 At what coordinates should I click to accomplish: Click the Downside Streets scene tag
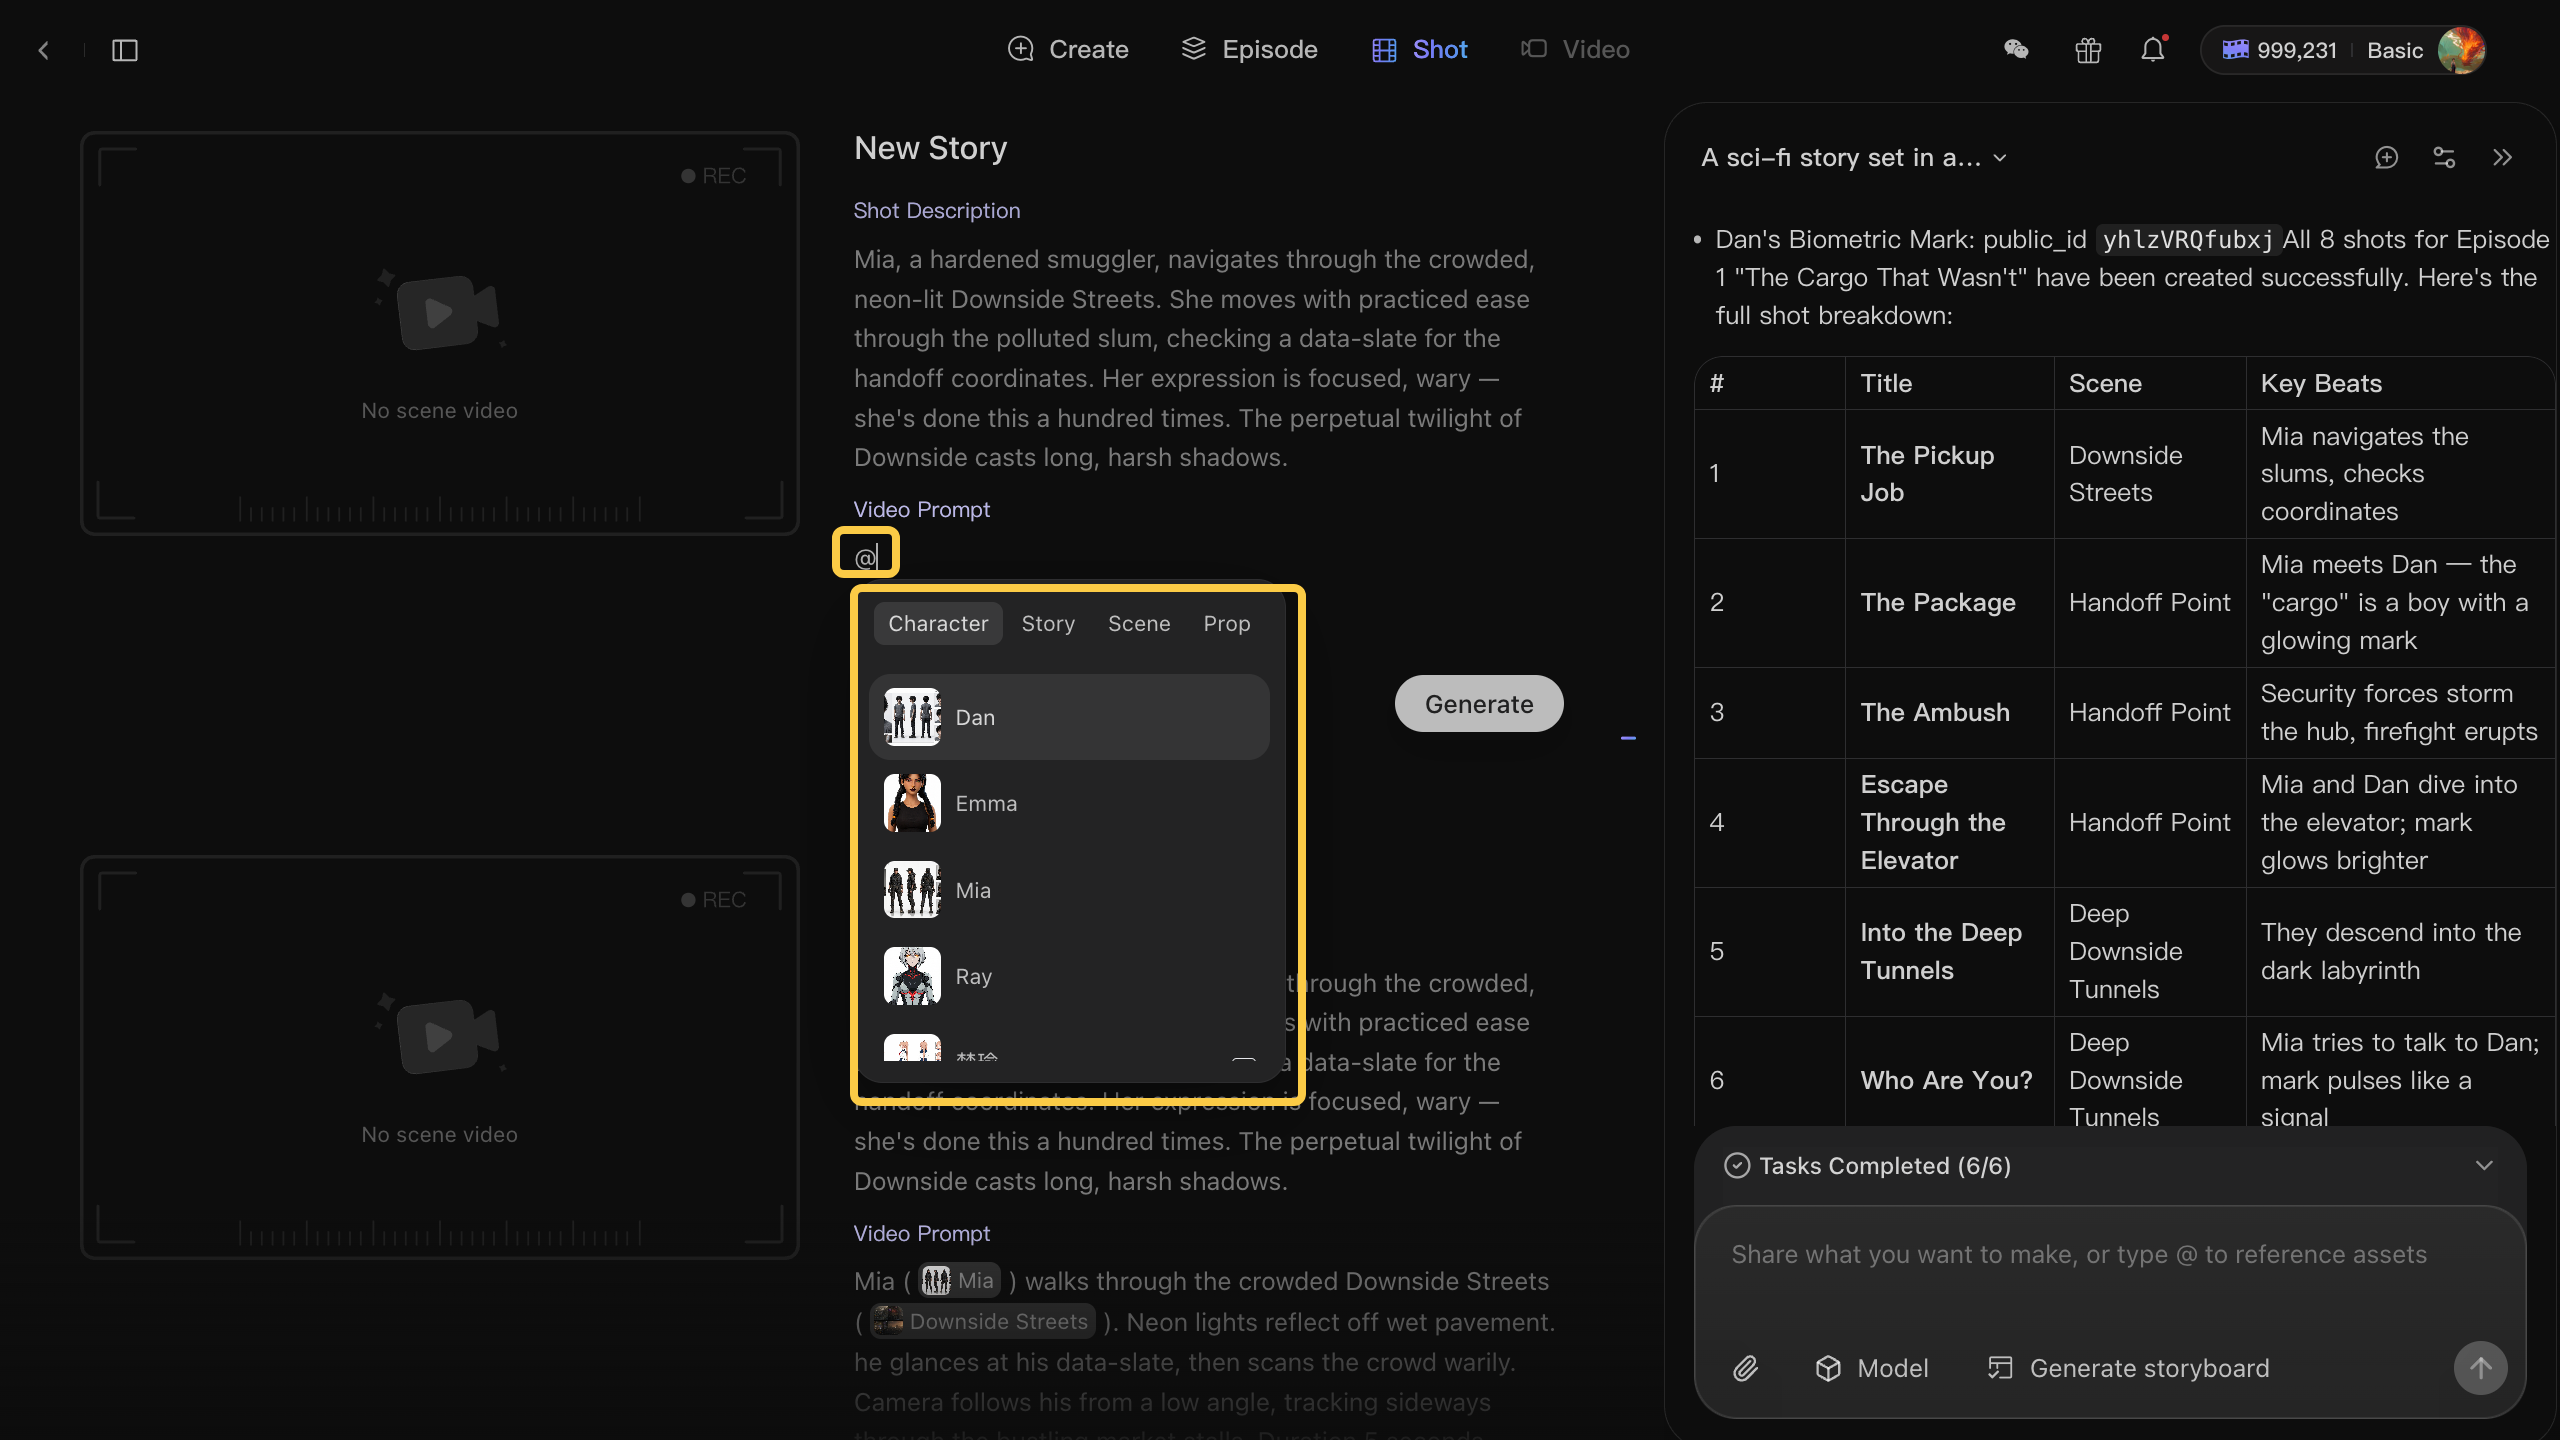982,1321
